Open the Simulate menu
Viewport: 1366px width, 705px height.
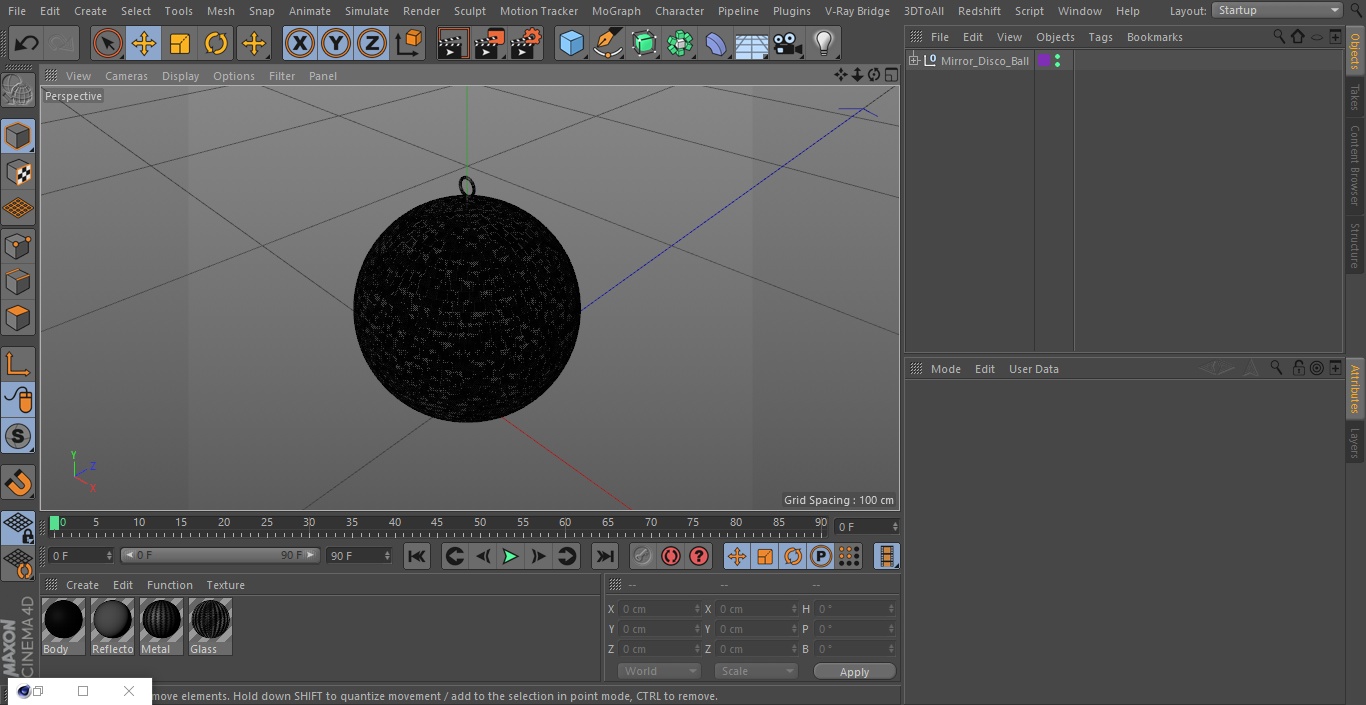[367, 11]
